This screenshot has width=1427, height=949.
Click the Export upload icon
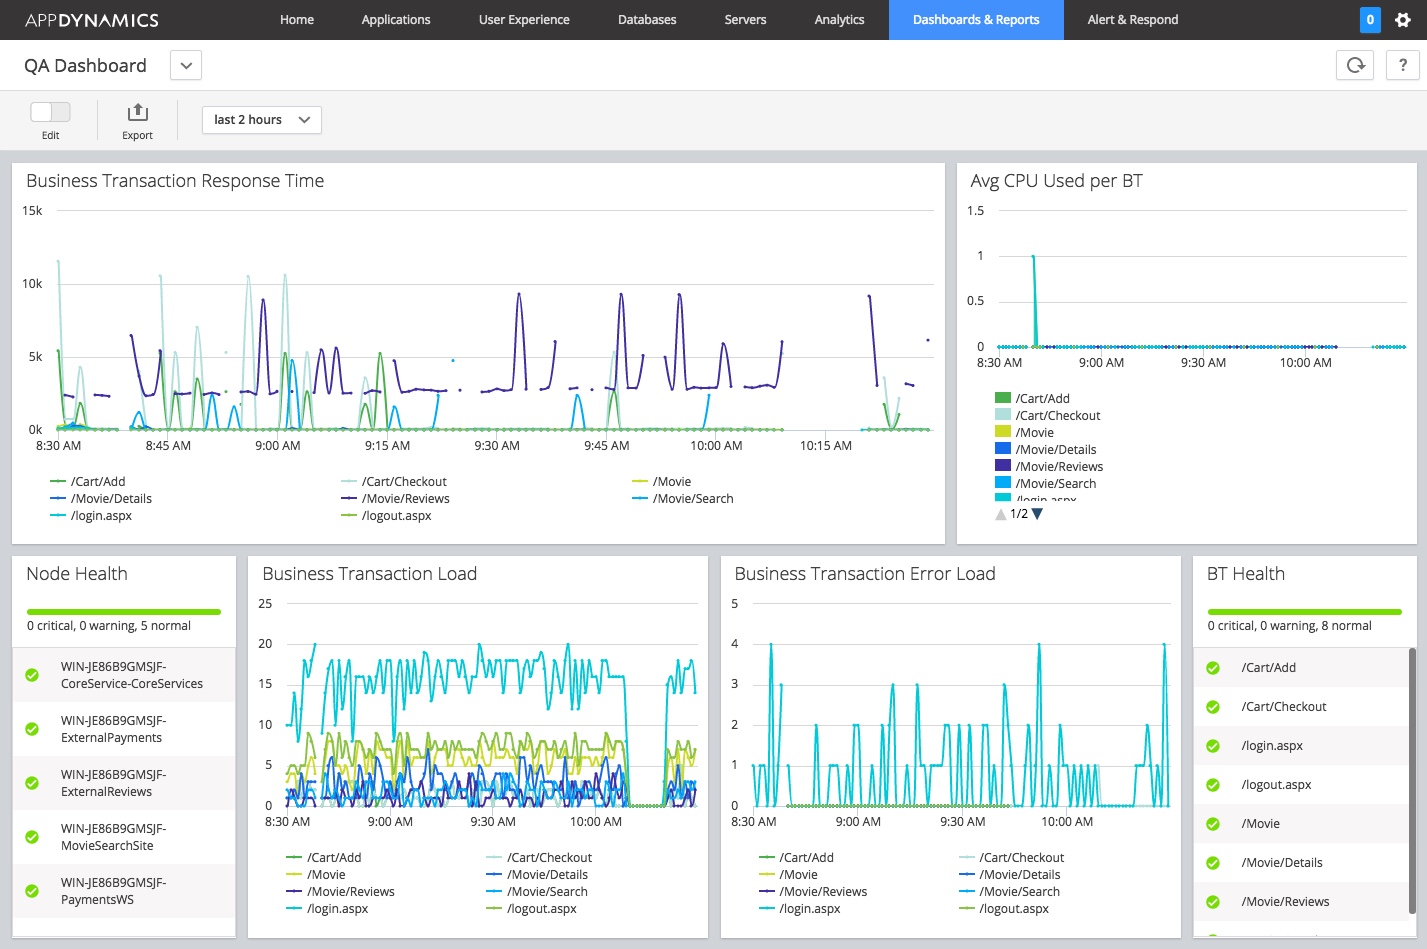click(137, 112)
